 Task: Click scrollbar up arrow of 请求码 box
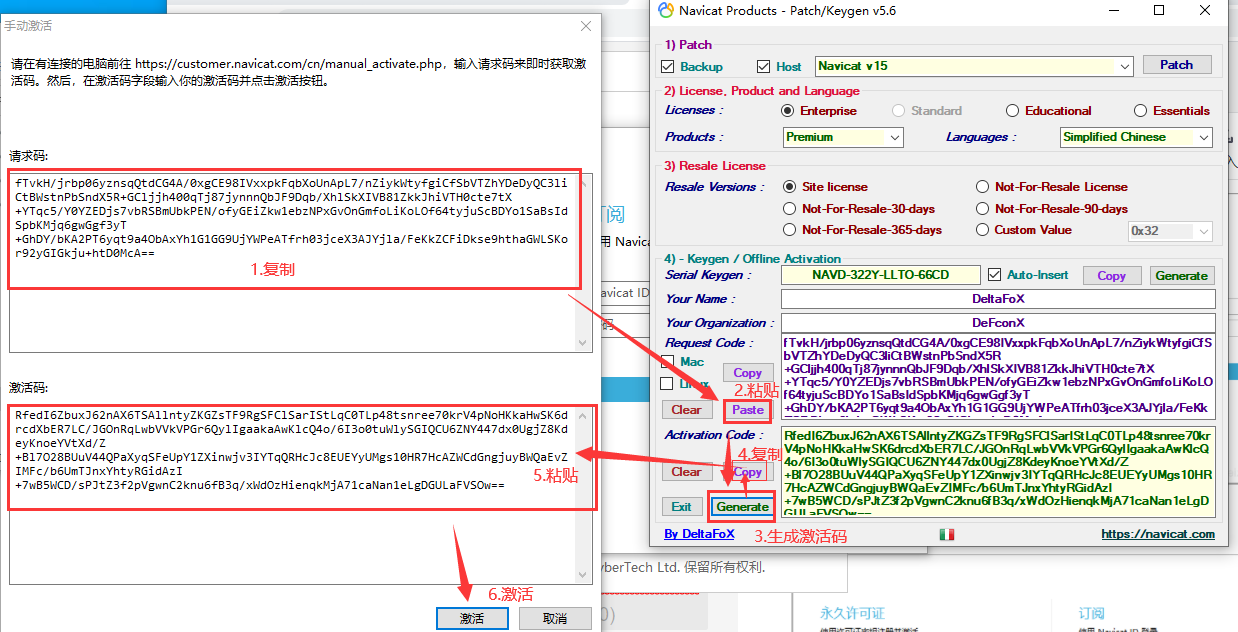point(585,182)
